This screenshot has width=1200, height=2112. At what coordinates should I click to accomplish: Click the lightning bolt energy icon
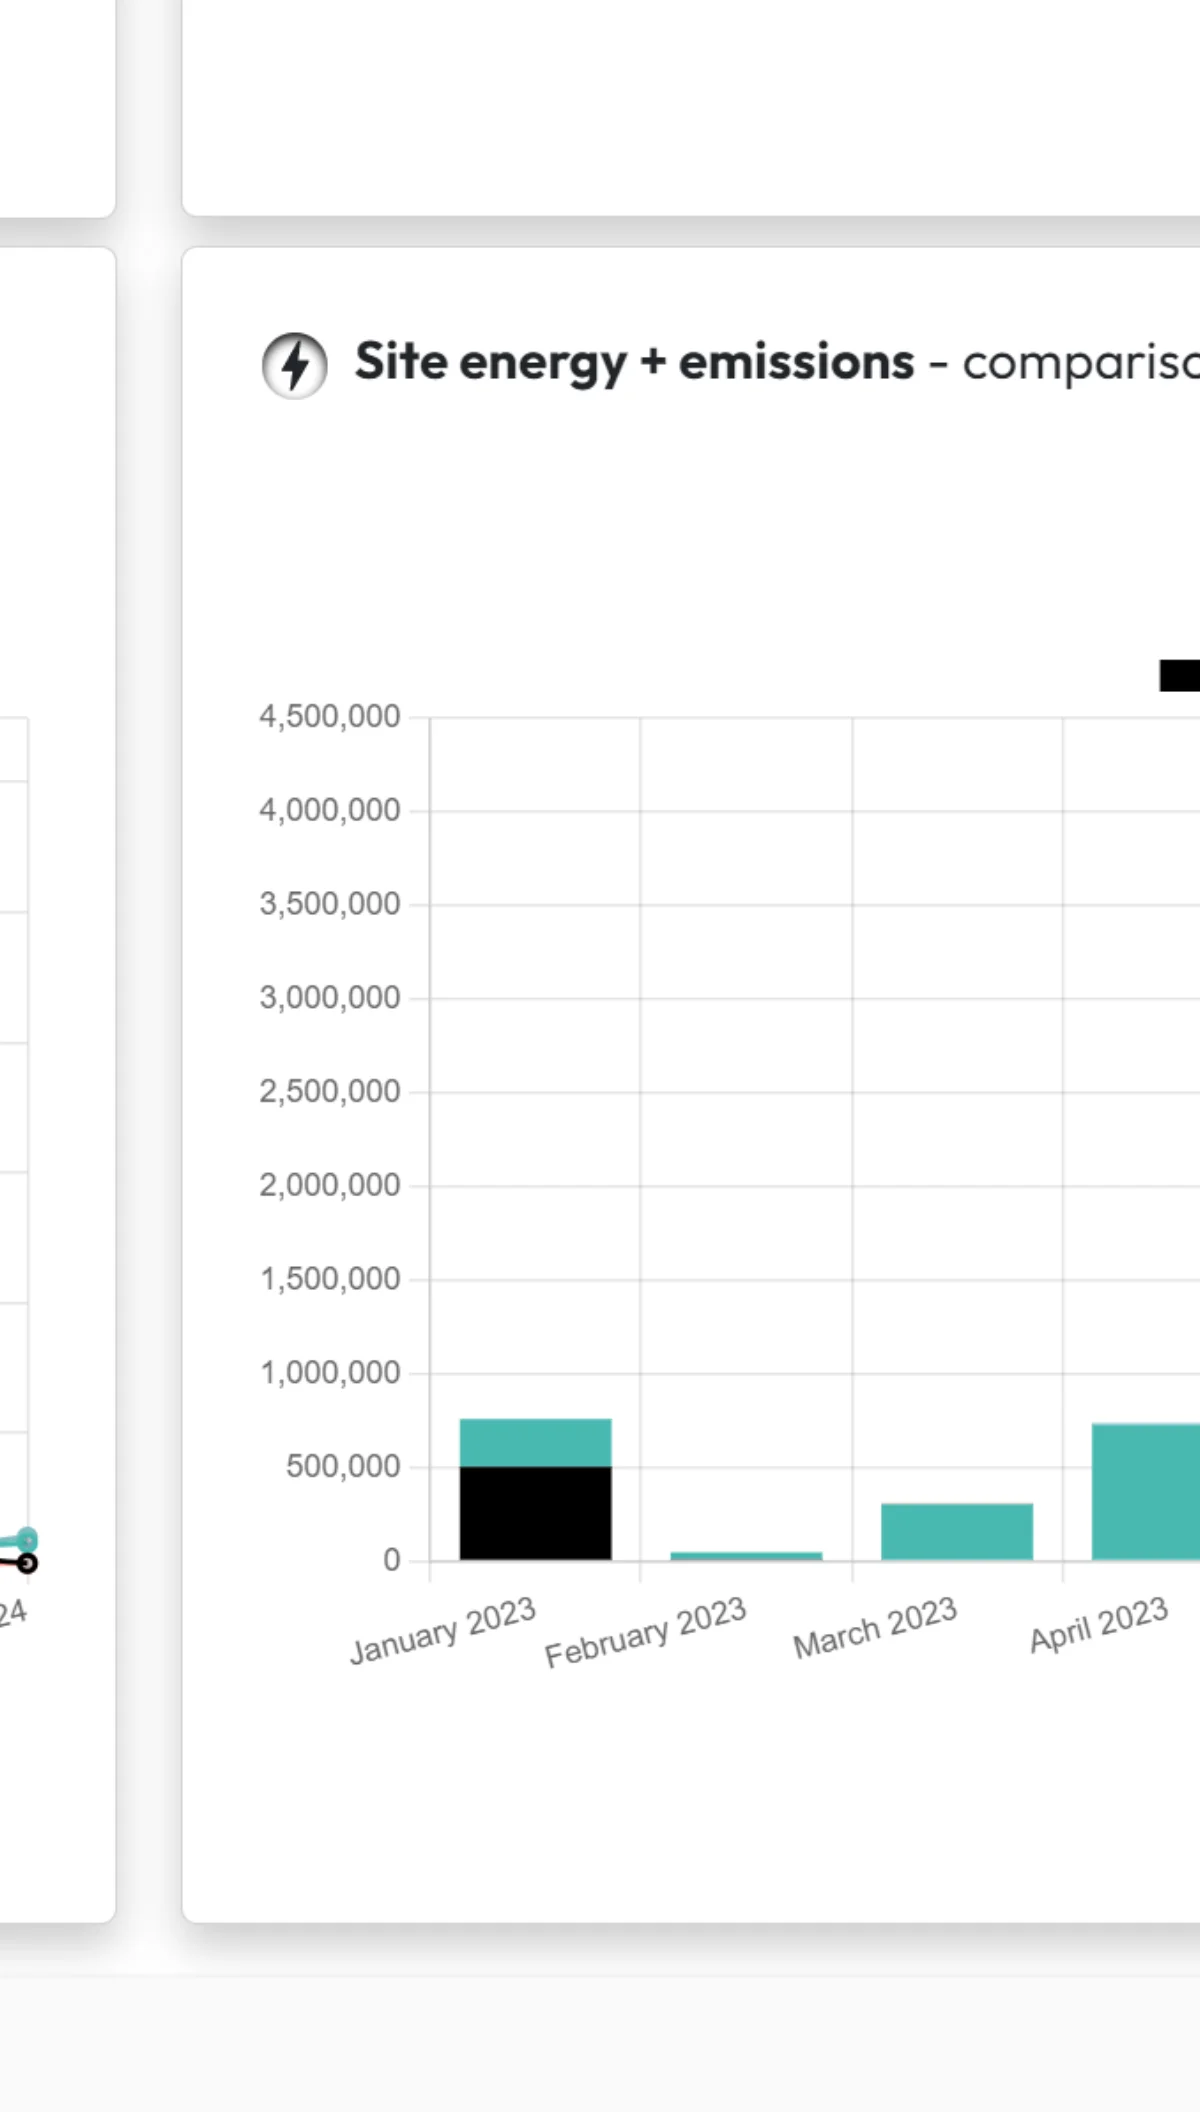294,365
